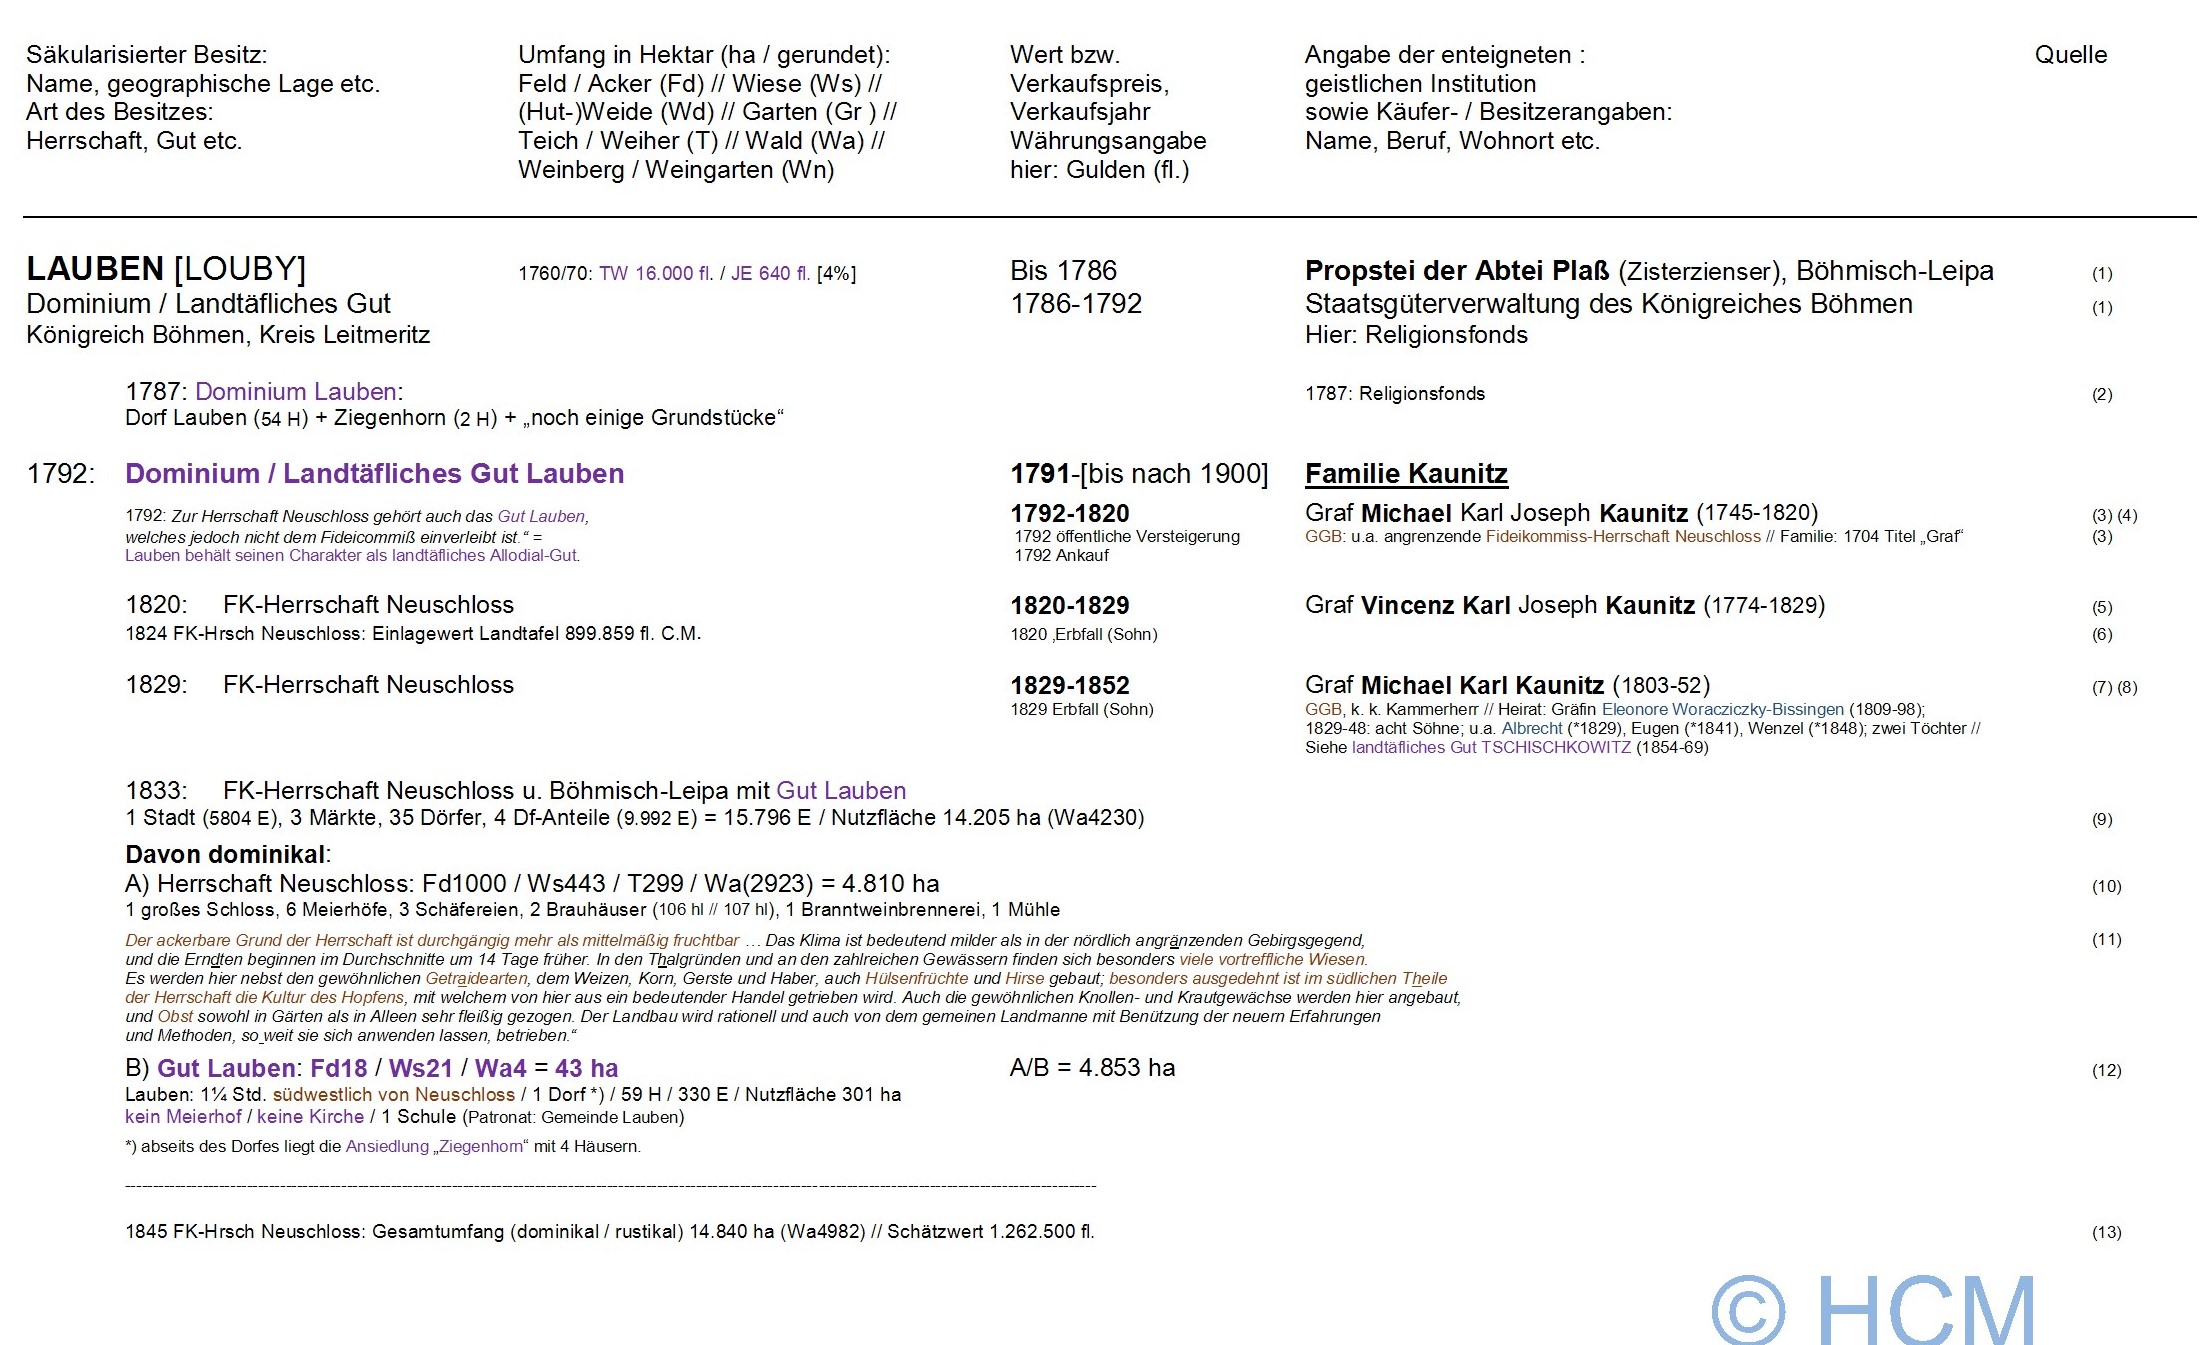Click the underlined 'Familie Kaunitz' heading
This screenshot has height=1345, width=2206.
tap(1405, 473)
